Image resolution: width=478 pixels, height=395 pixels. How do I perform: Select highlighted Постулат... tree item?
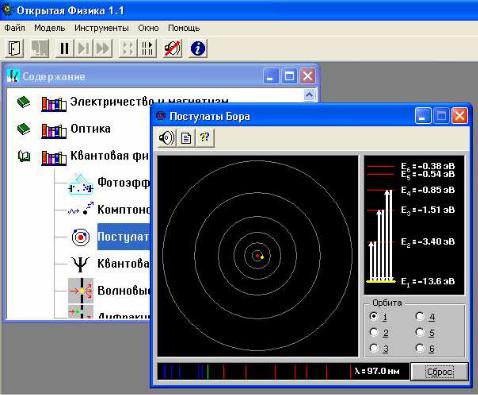pyautogui.click(x=123, y=237)
